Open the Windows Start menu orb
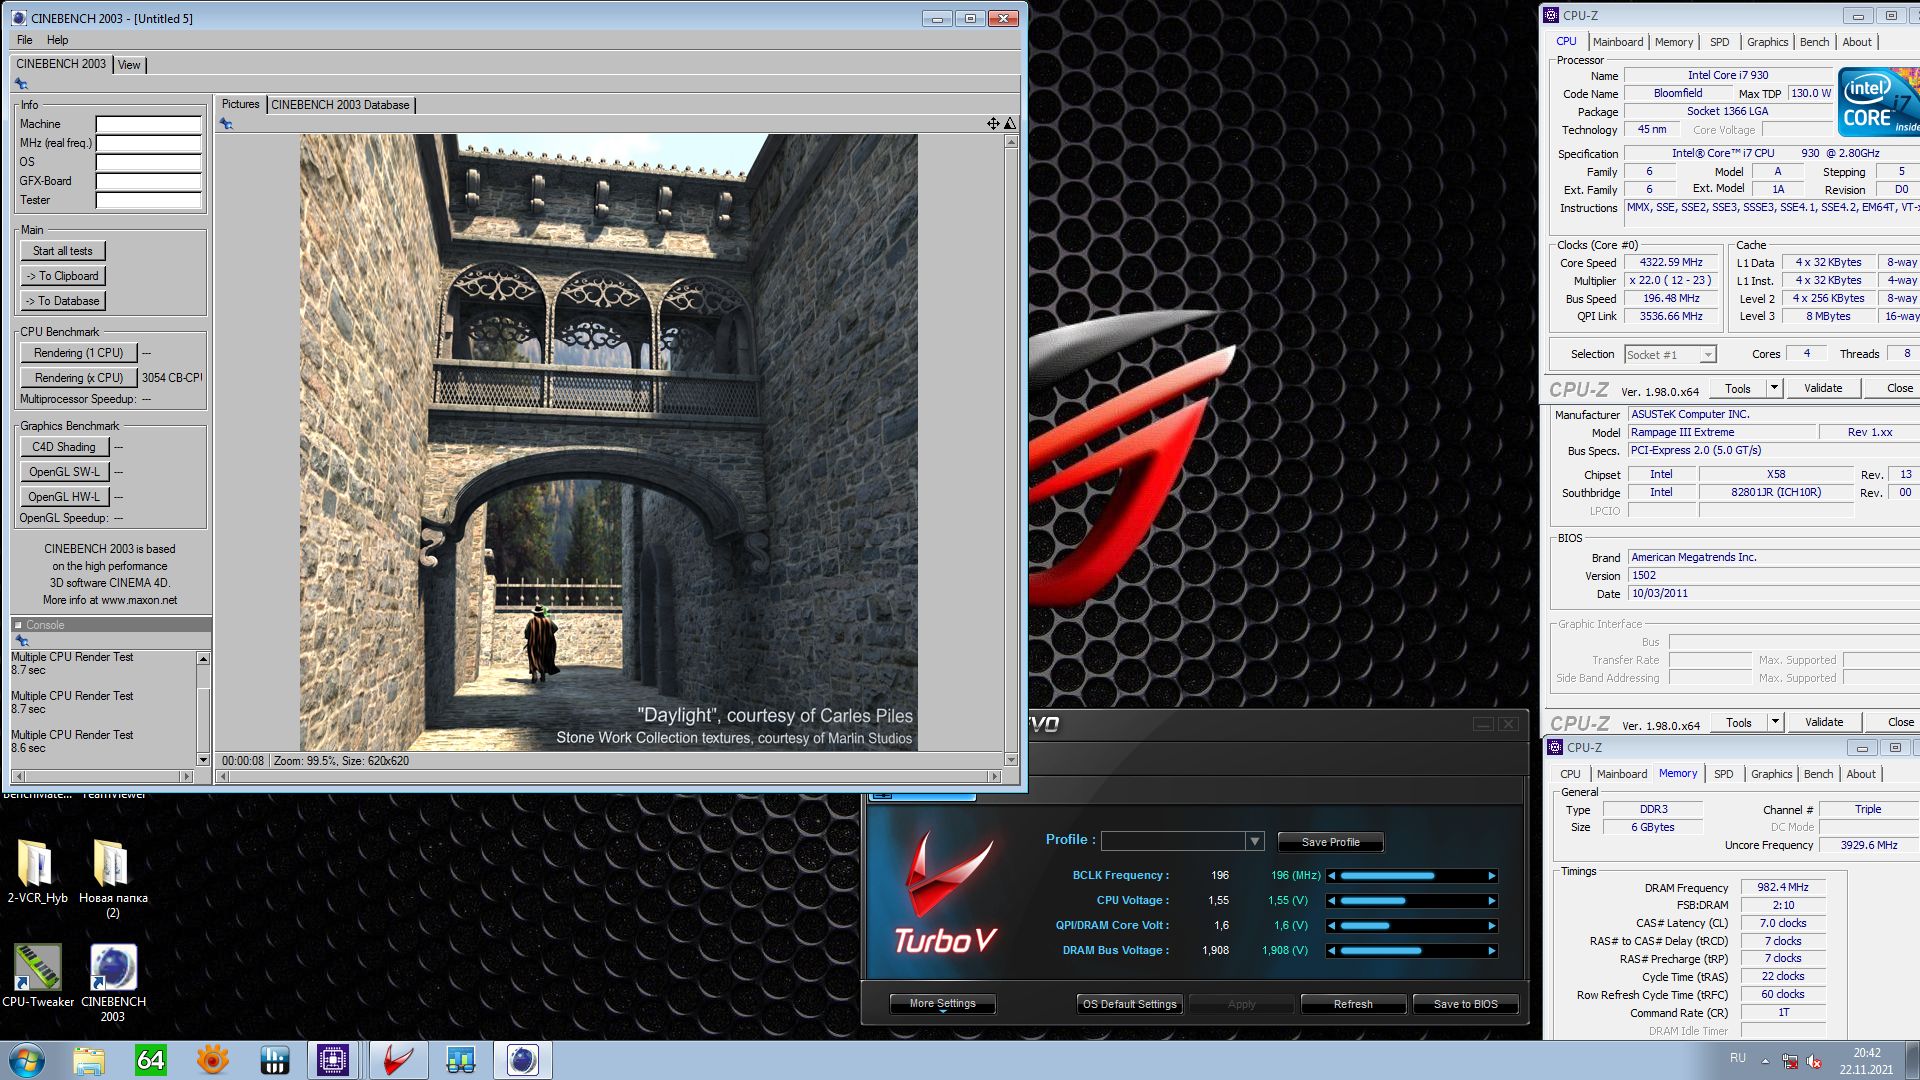Screen dimensions: 1920x1080 [27, 1060]
